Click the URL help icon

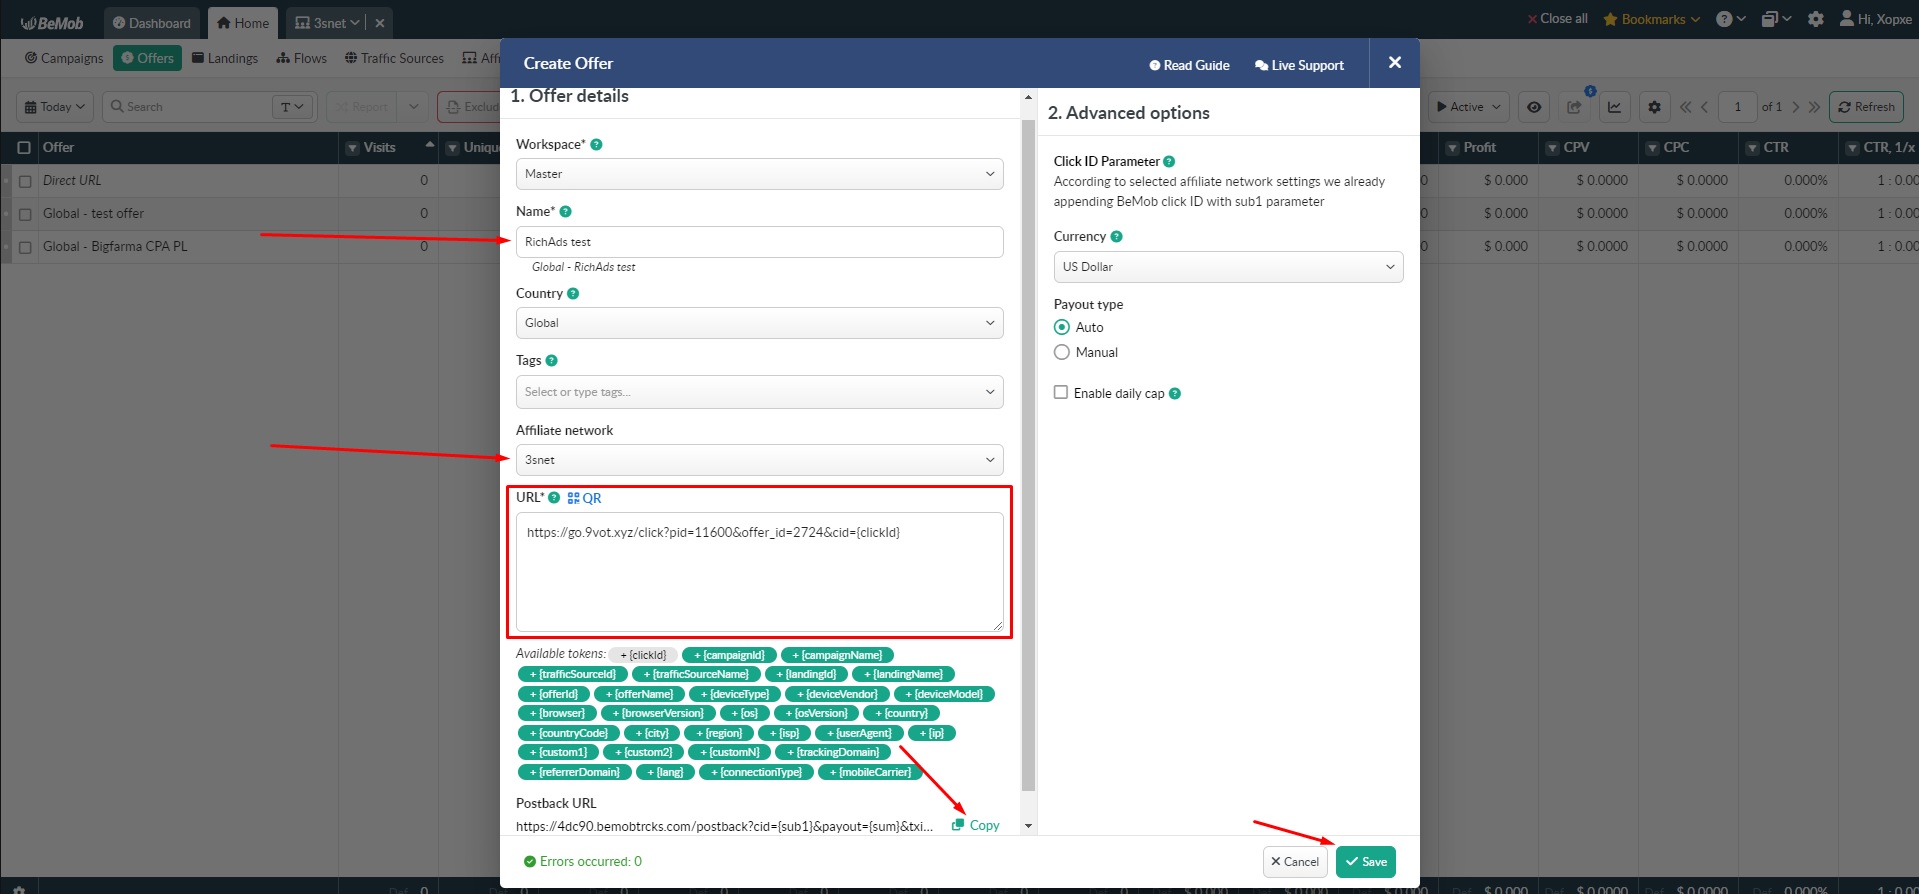point(554,497)
